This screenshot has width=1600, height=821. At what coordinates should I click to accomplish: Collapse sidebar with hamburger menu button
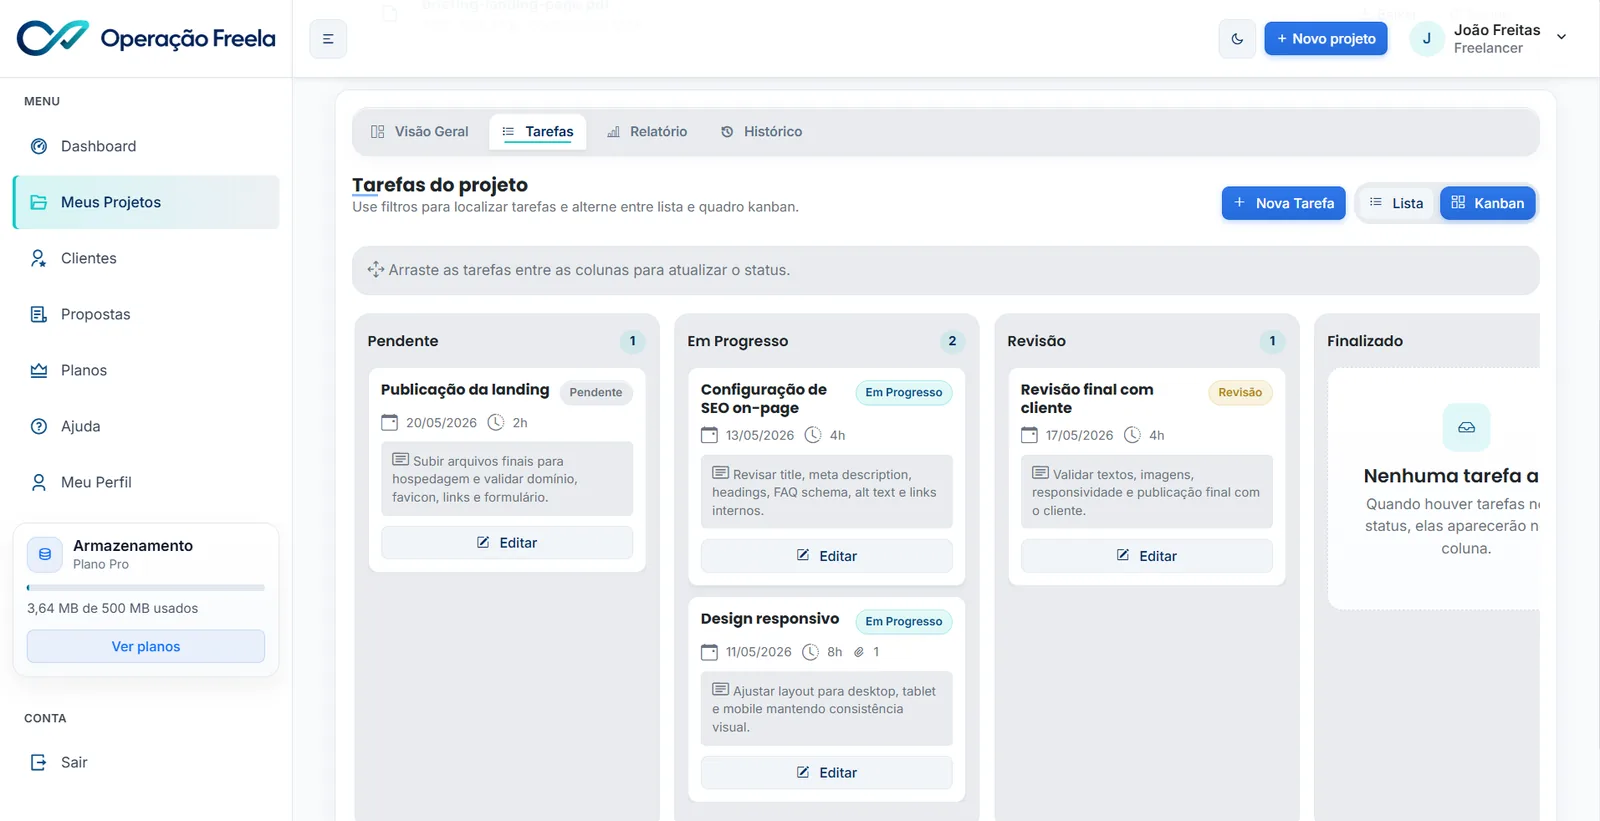(328, 39)
